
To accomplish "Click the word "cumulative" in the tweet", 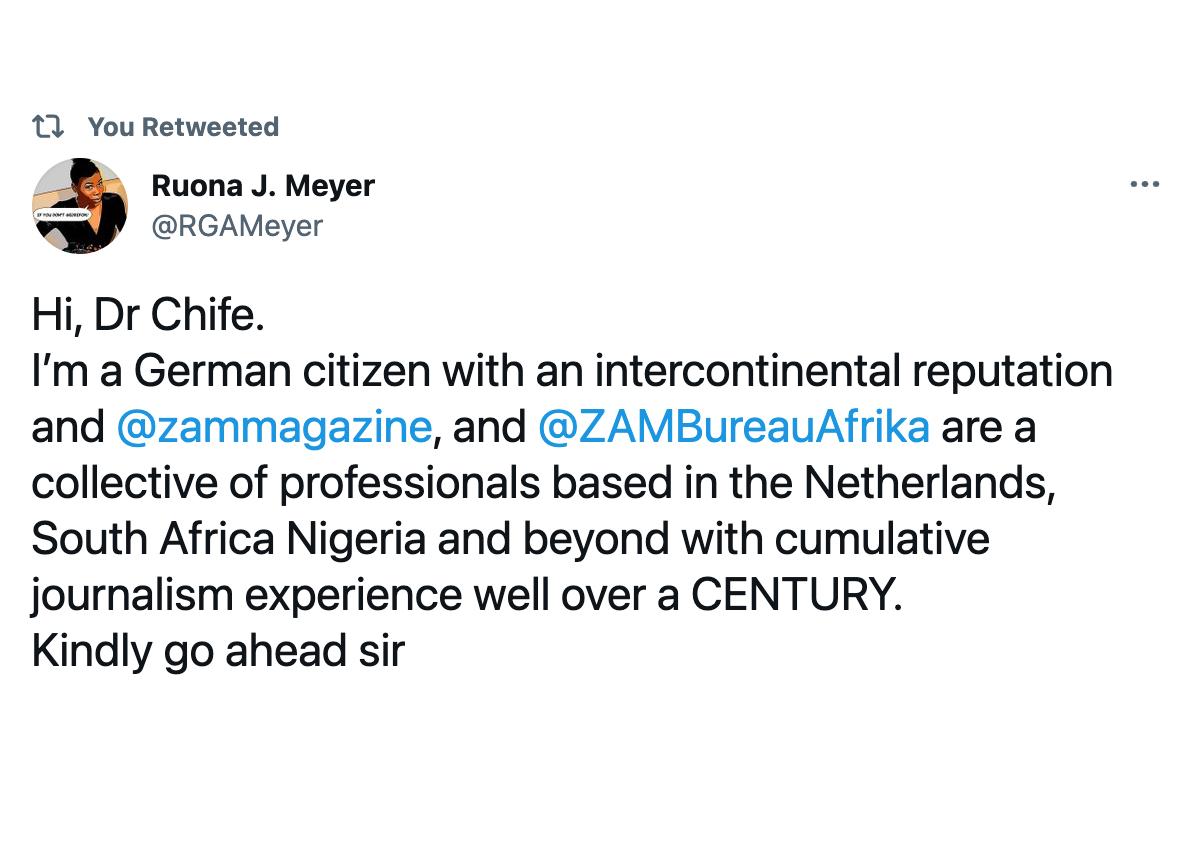I will point(882,539).
